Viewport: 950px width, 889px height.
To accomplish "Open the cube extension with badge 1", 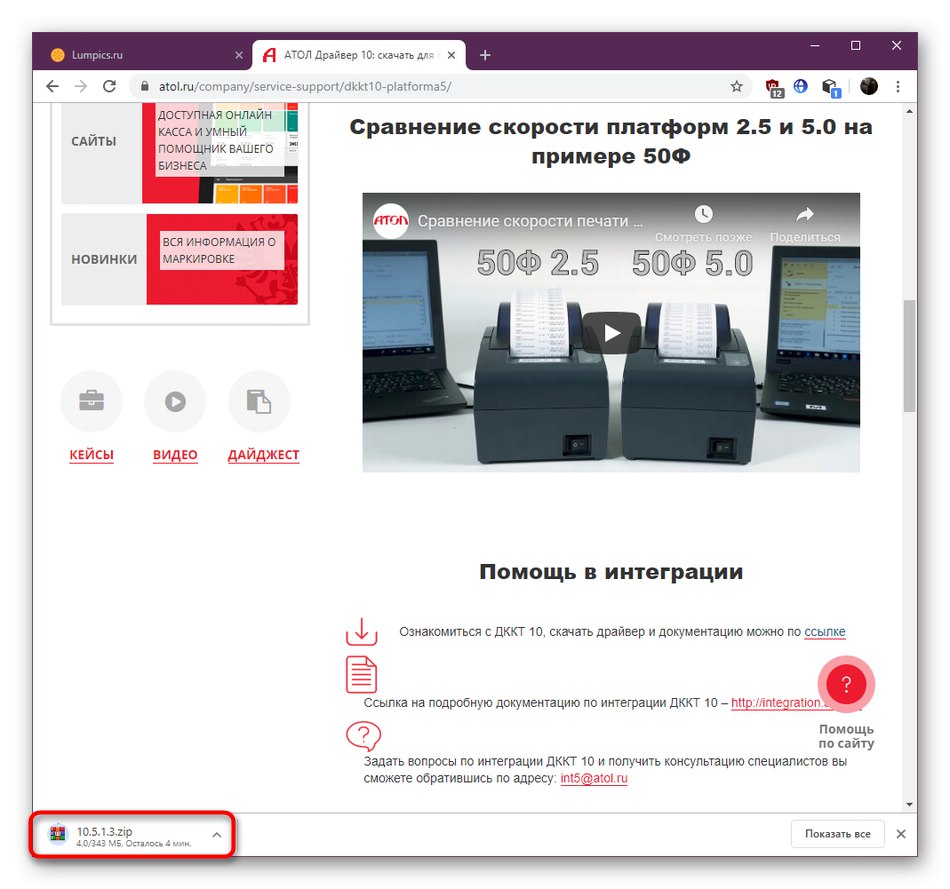I will point(830,87).
